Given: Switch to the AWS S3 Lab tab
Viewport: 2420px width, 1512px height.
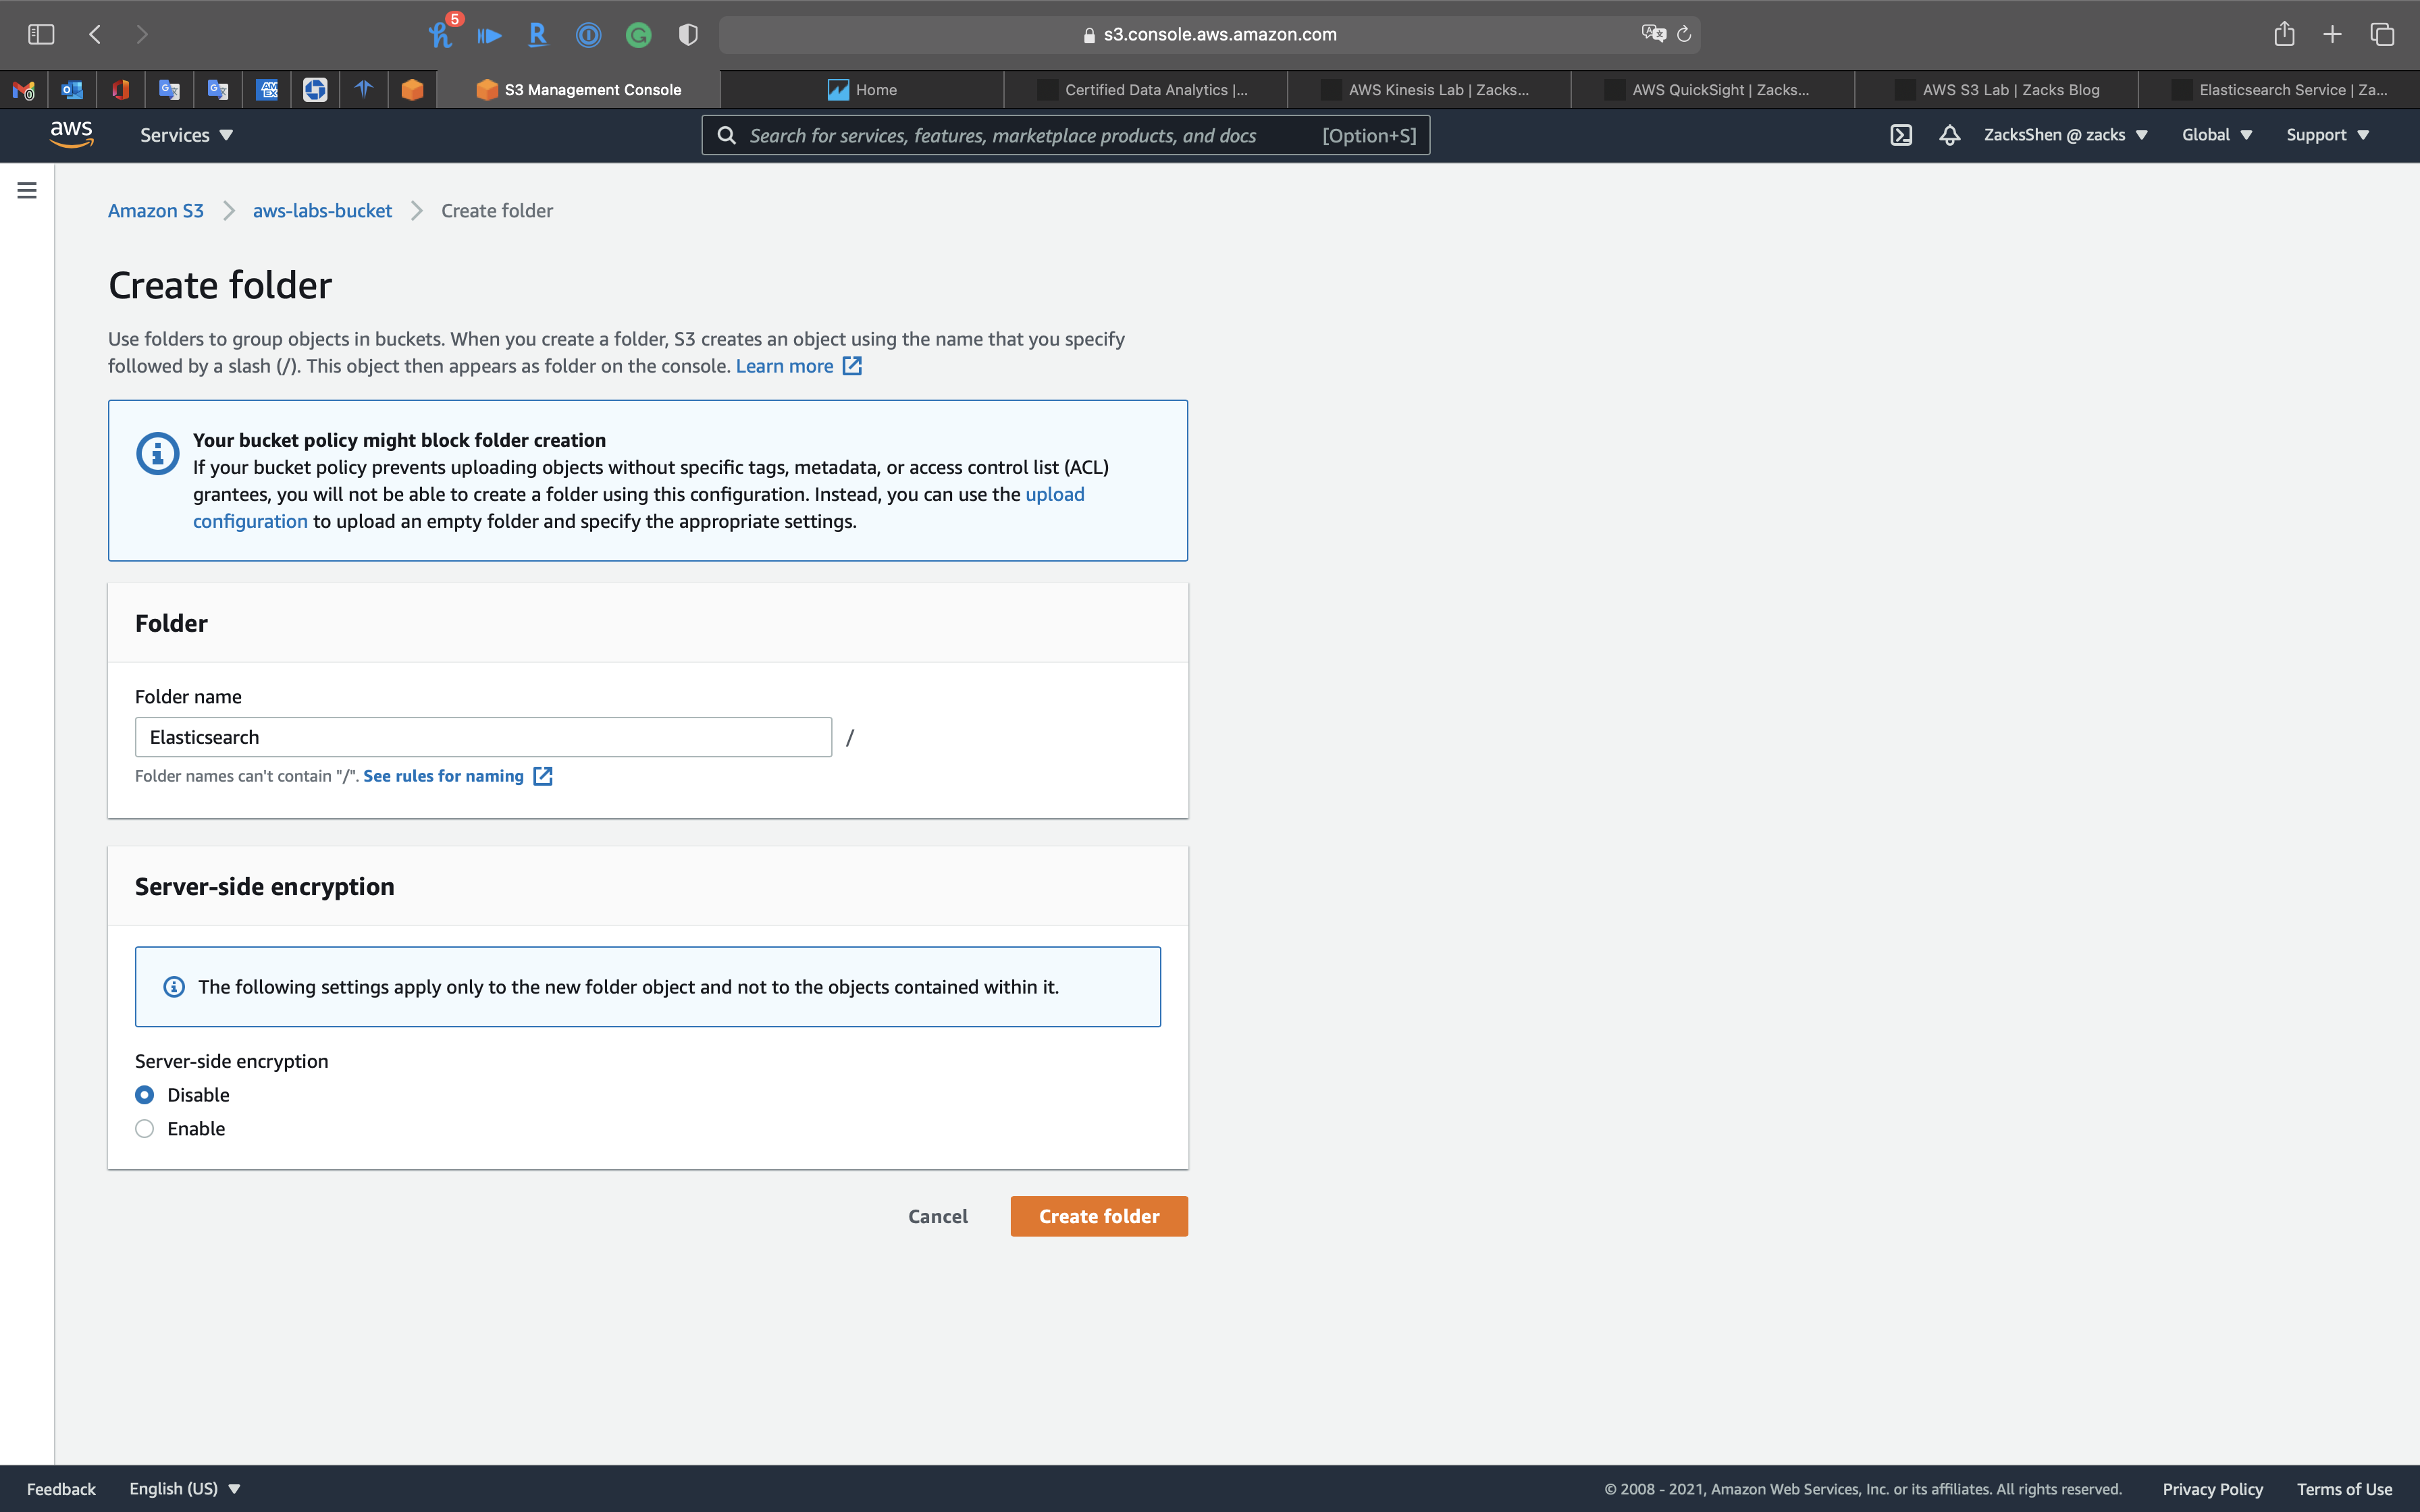Looking at the screenshot, I should click(x=1996, y=90).
